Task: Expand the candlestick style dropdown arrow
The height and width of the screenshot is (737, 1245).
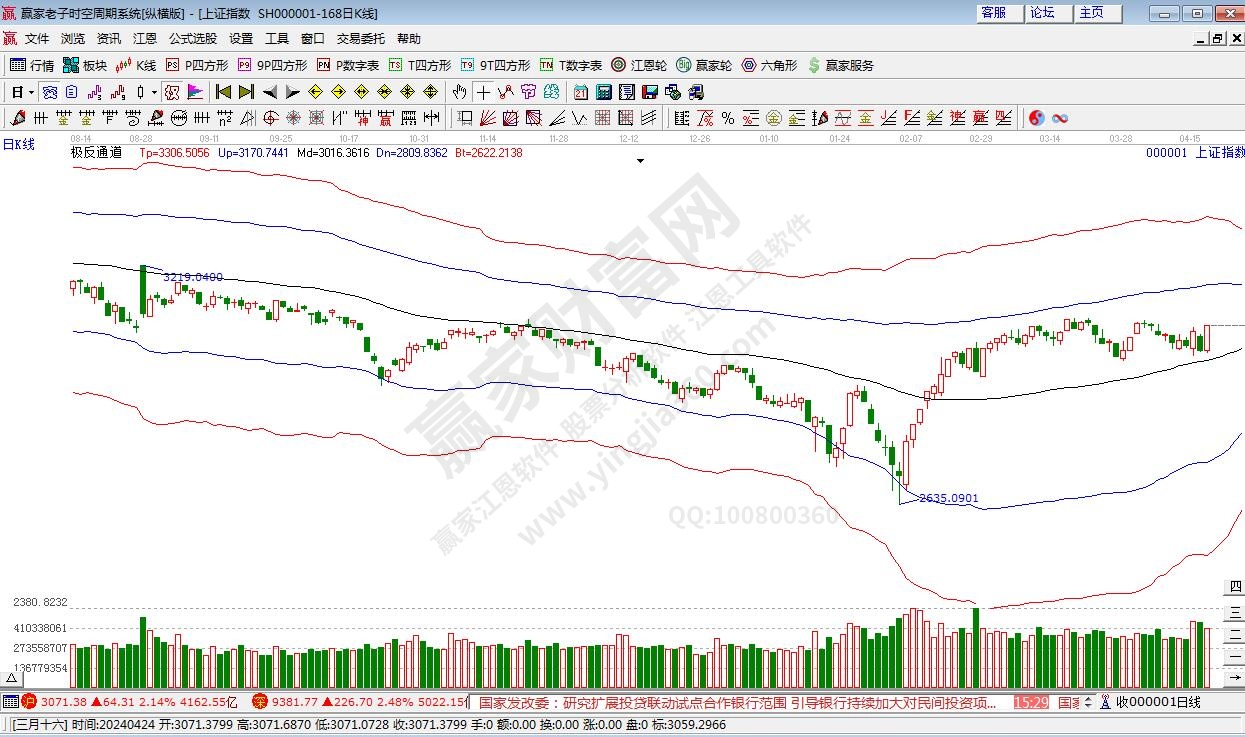Action: coord(153,92)
